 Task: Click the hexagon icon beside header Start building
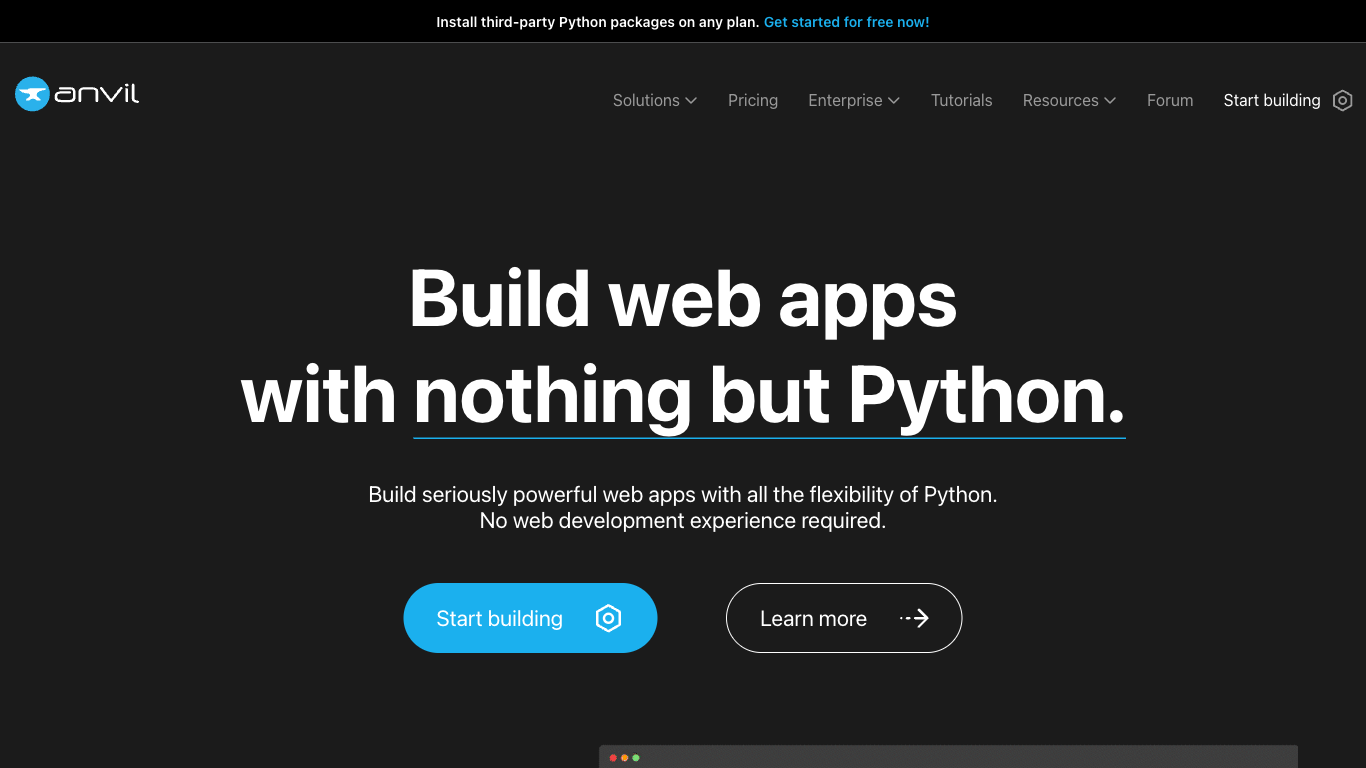click(1343, 100)
